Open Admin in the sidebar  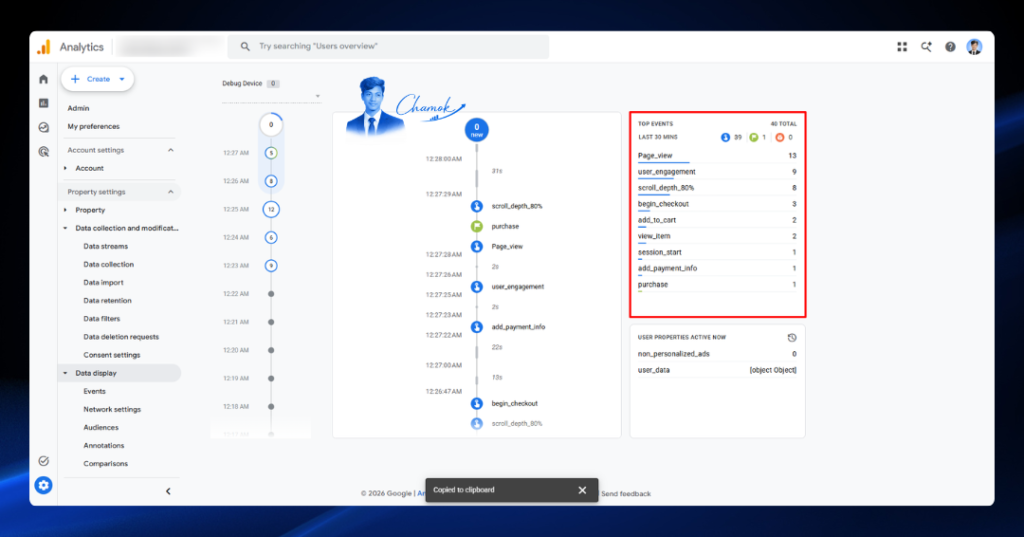pyautogui.click(x=78, y=108)
